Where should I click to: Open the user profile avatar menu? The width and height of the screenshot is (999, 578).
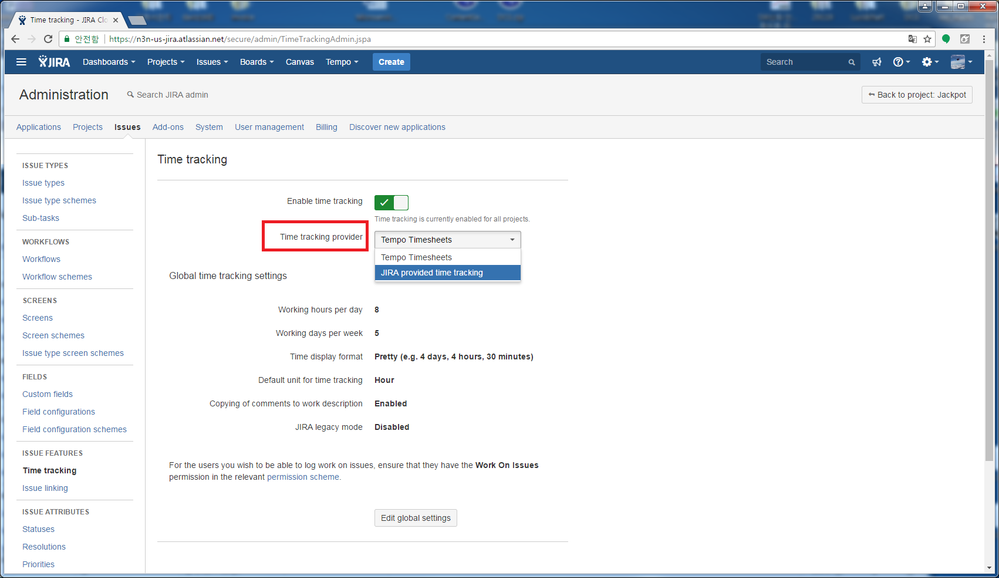[x=961, y=62]
